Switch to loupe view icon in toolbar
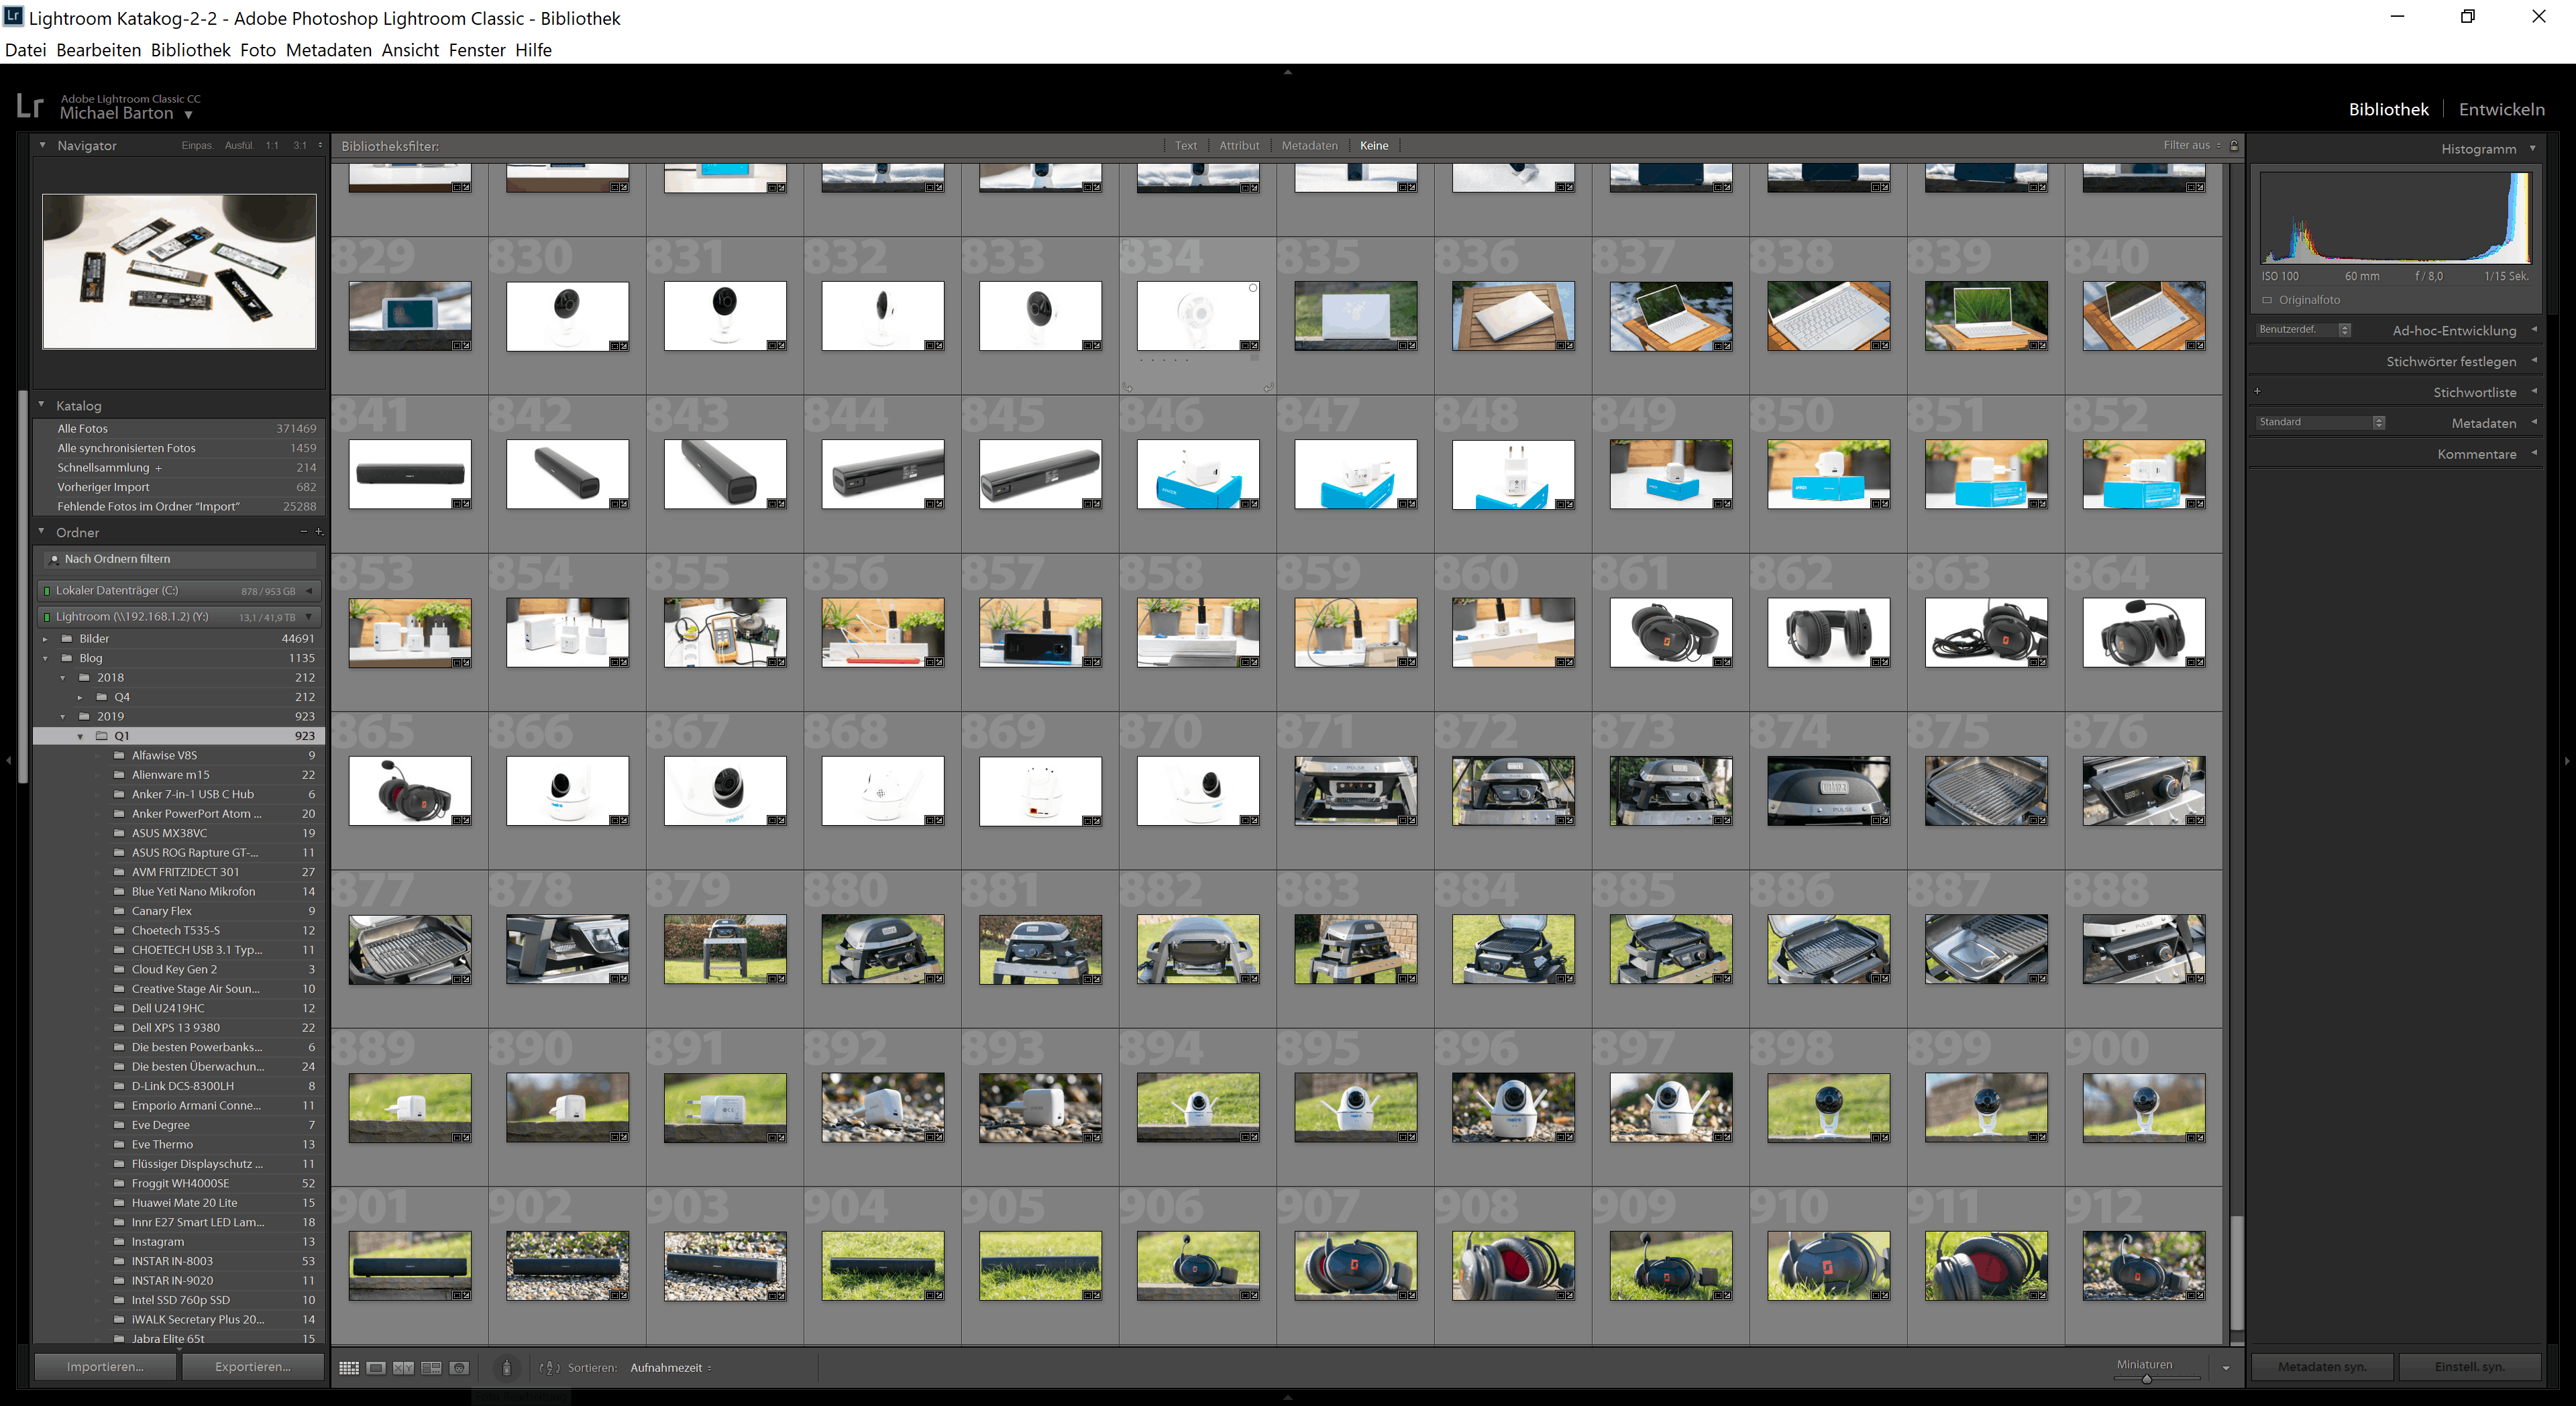The image size is (2576, 1406). tap(376, 1368)
